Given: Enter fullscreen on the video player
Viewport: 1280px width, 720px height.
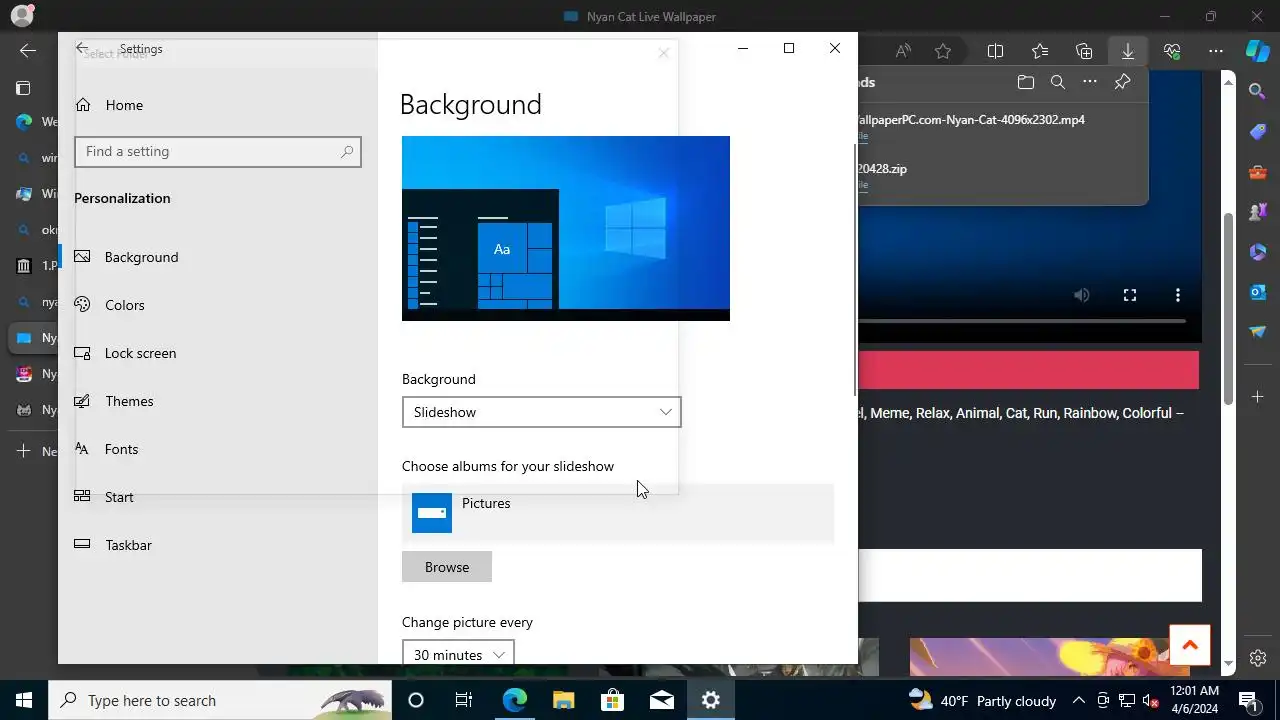Looking at the screenshot, I should click(x=1130, y=295).
